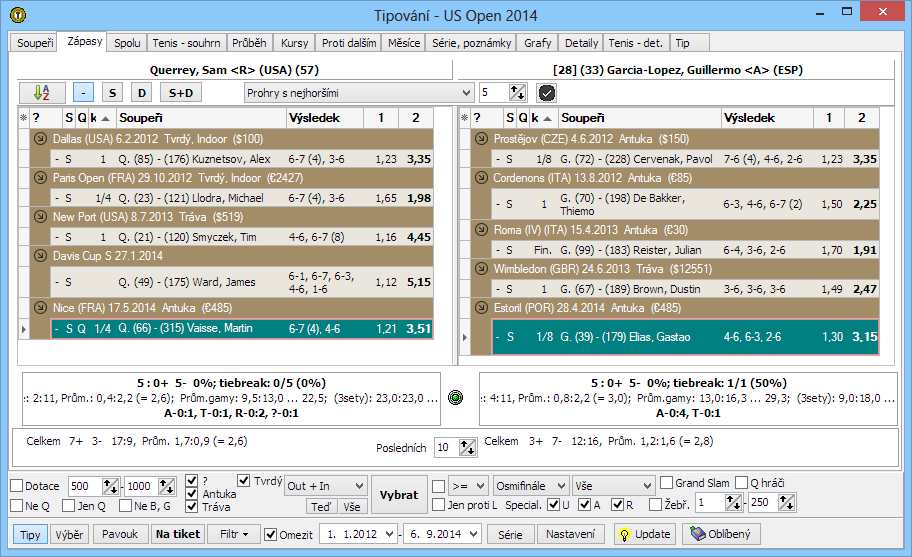
Task: Toggle the Ne B, G checkbox
Action: coord(125,506)
